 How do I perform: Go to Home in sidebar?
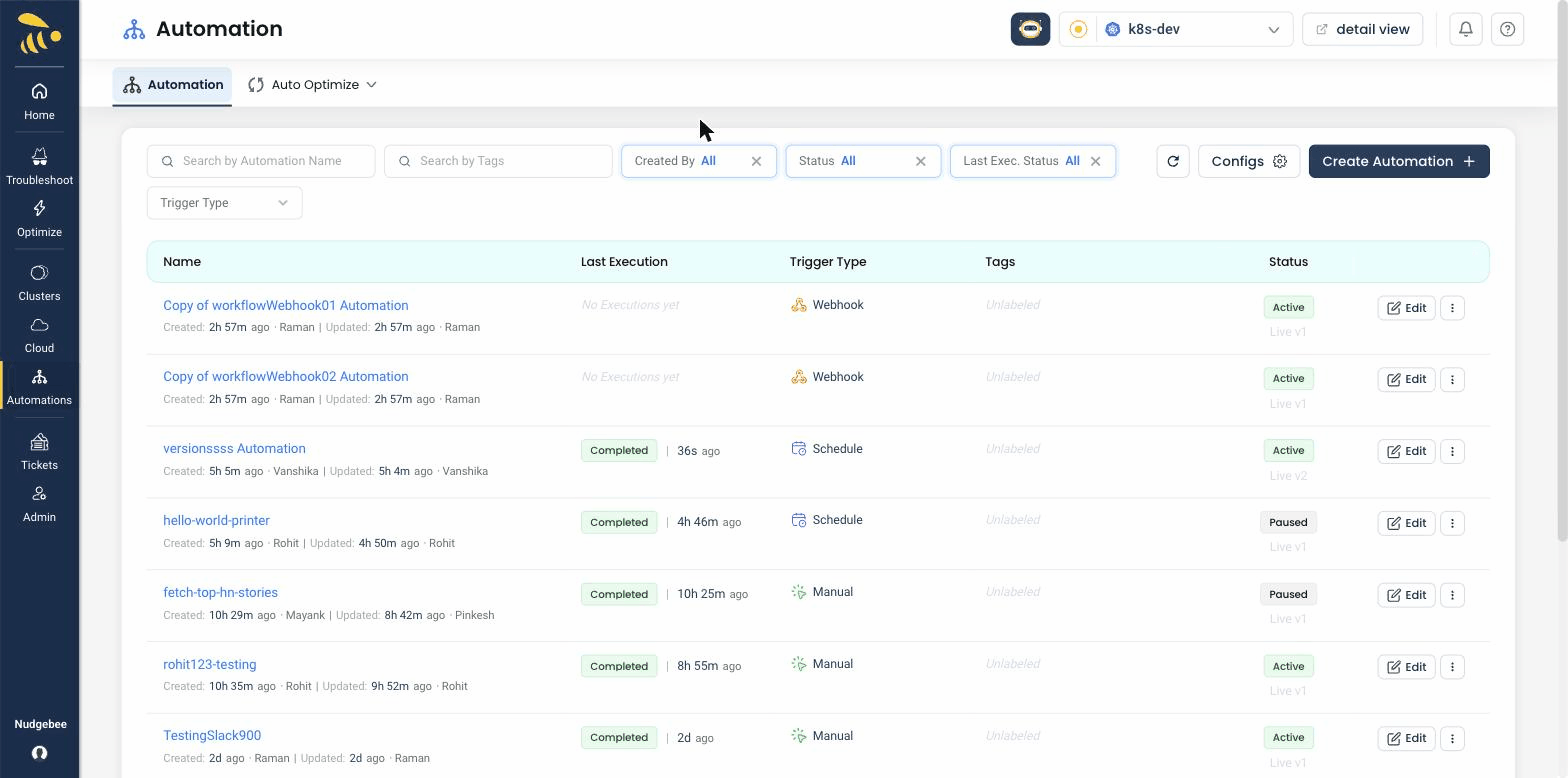click(39, 101)
